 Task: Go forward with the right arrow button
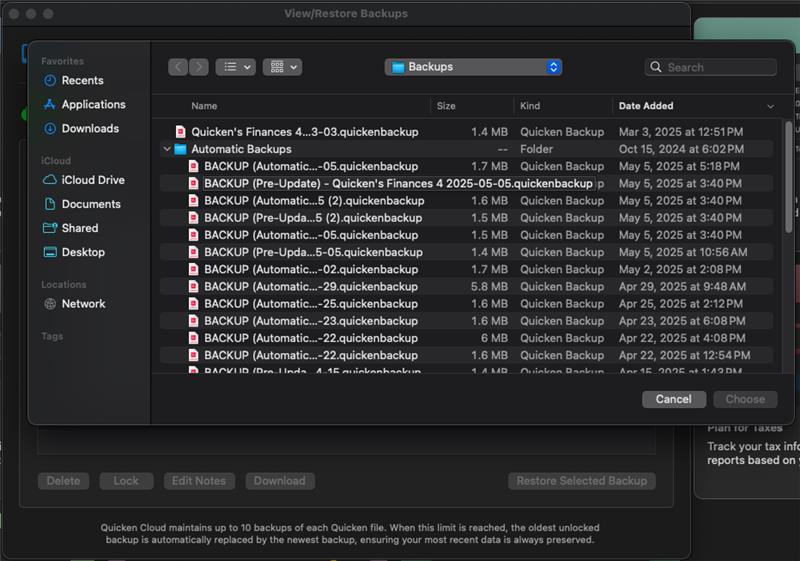[x=198, y=67]
